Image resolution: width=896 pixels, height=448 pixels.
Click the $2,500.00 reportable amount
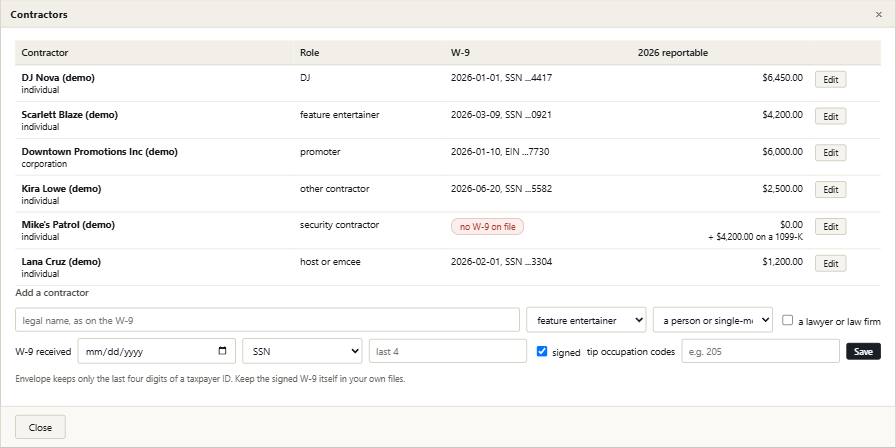click(782, 188)
